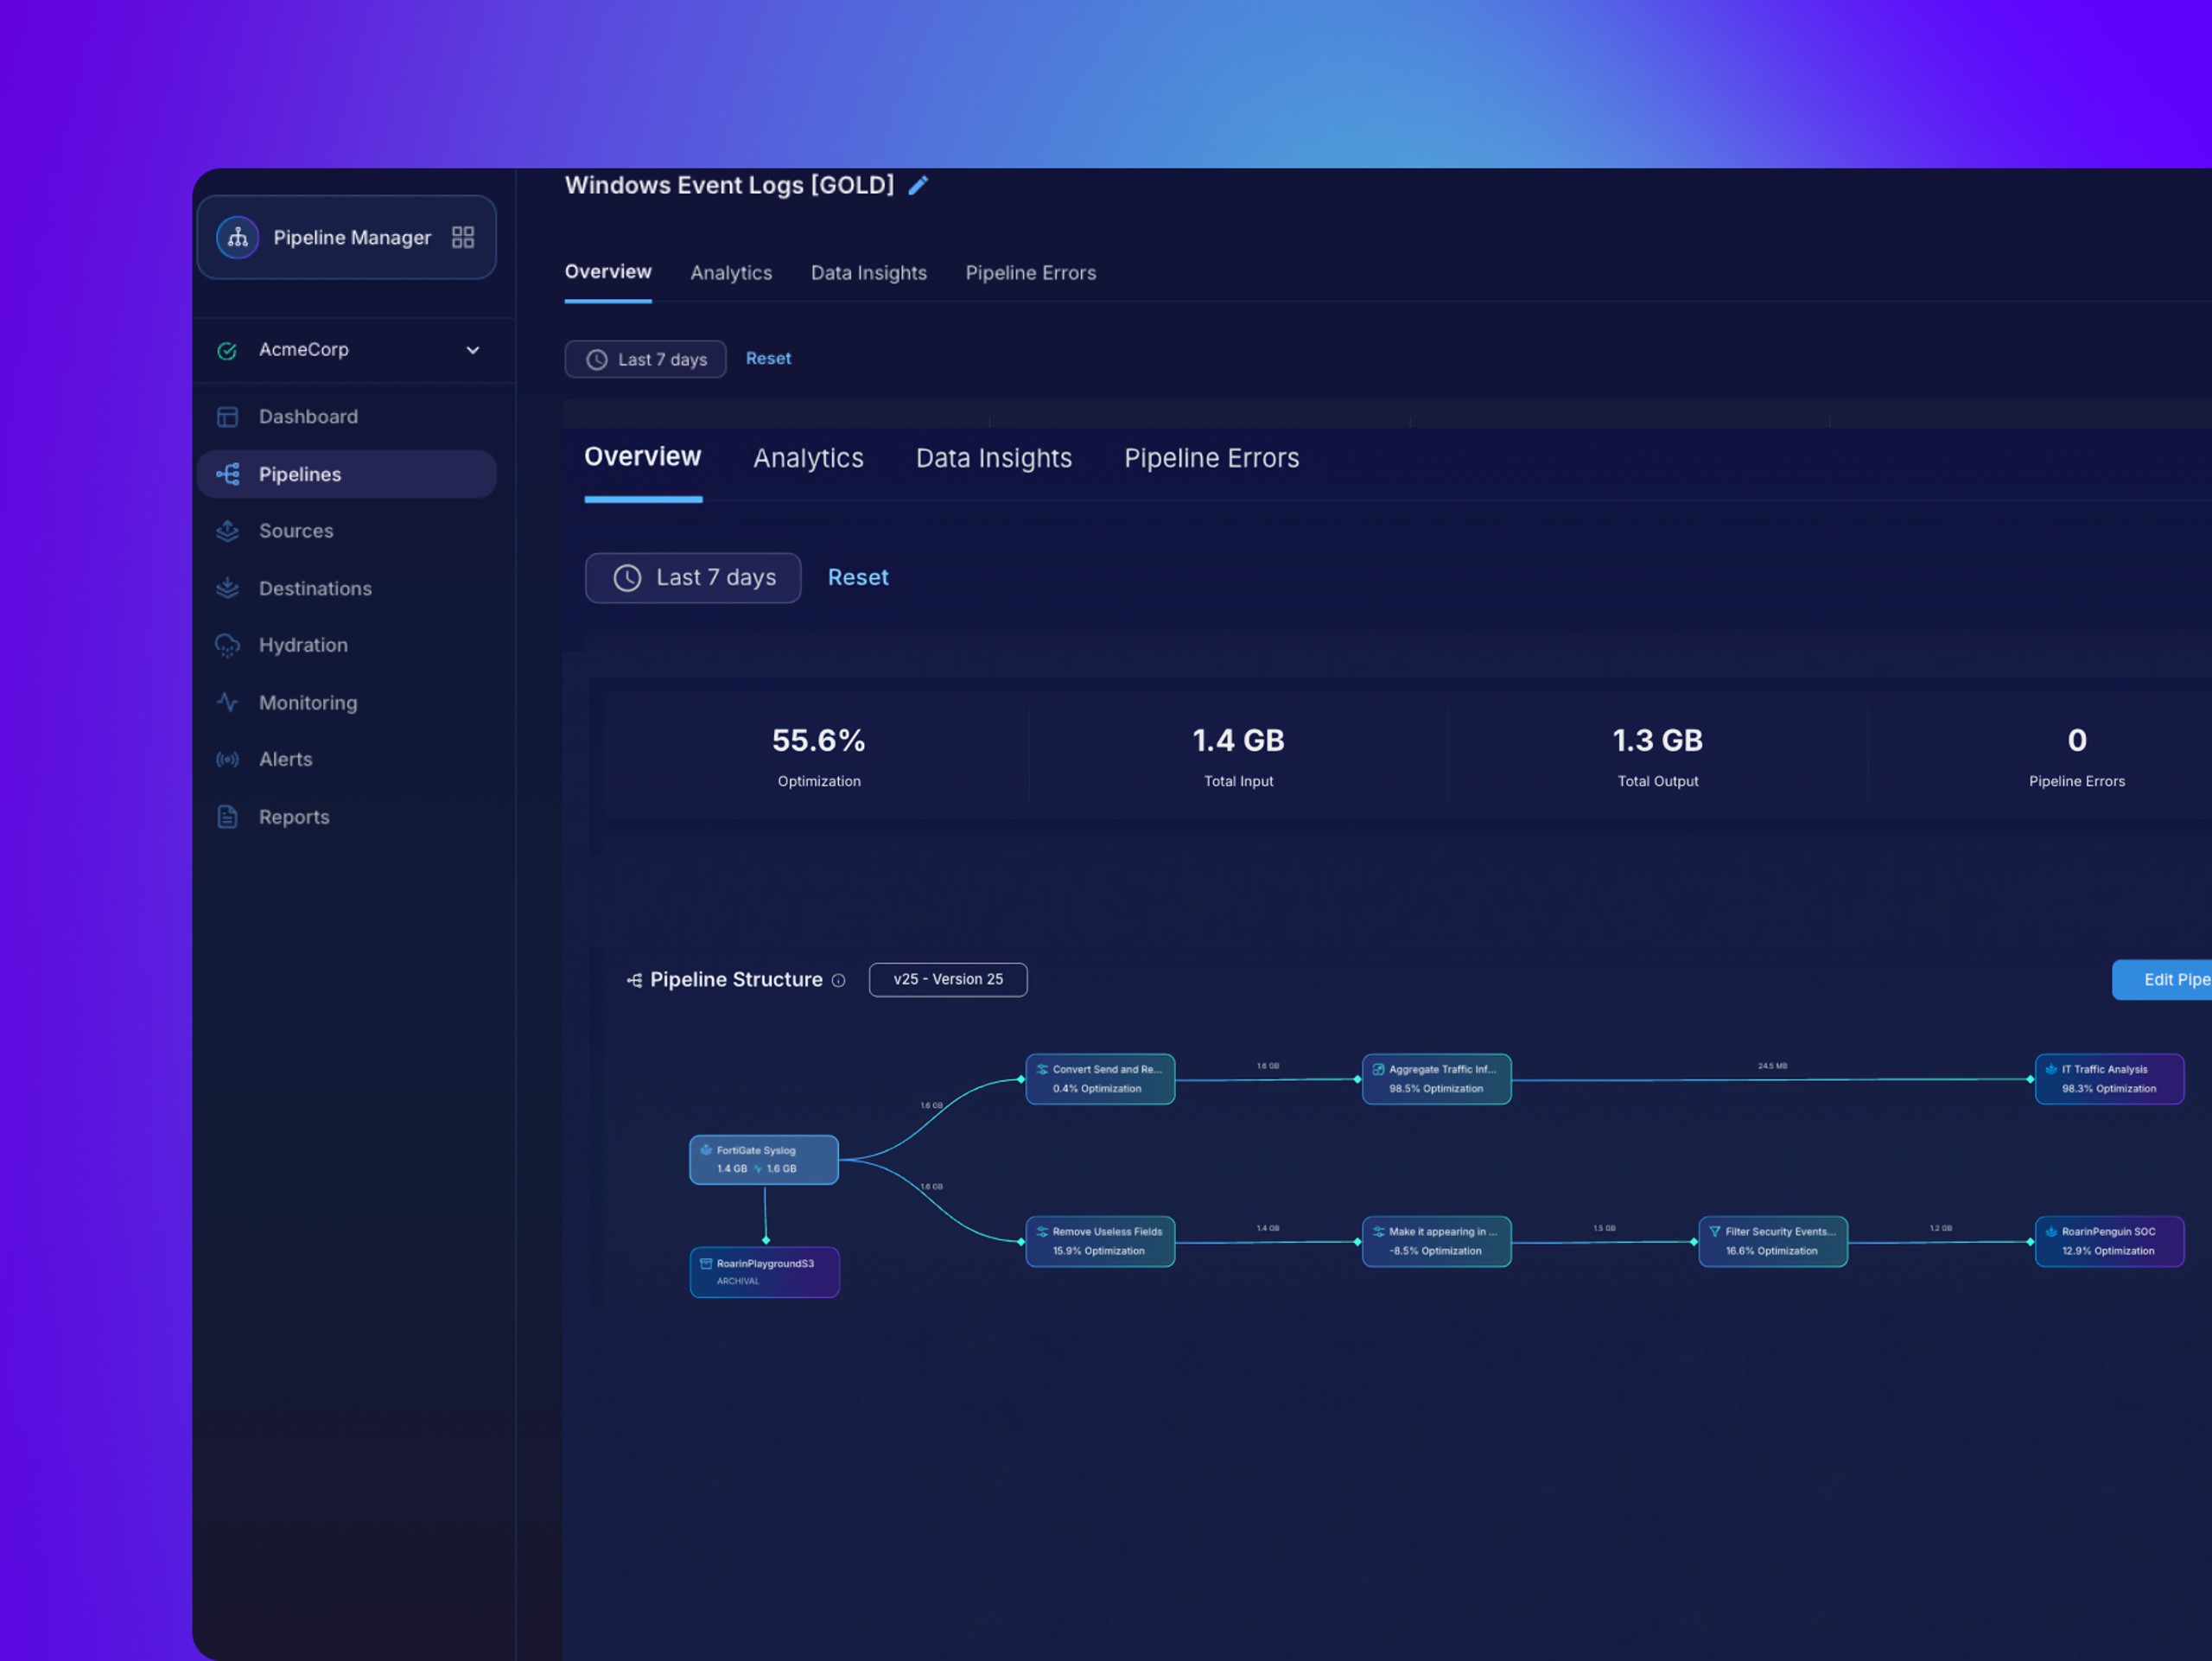Screen dimensions: 2212x1661
Task: Select the Filter Security Events... node
Action: point(1773,1242)
